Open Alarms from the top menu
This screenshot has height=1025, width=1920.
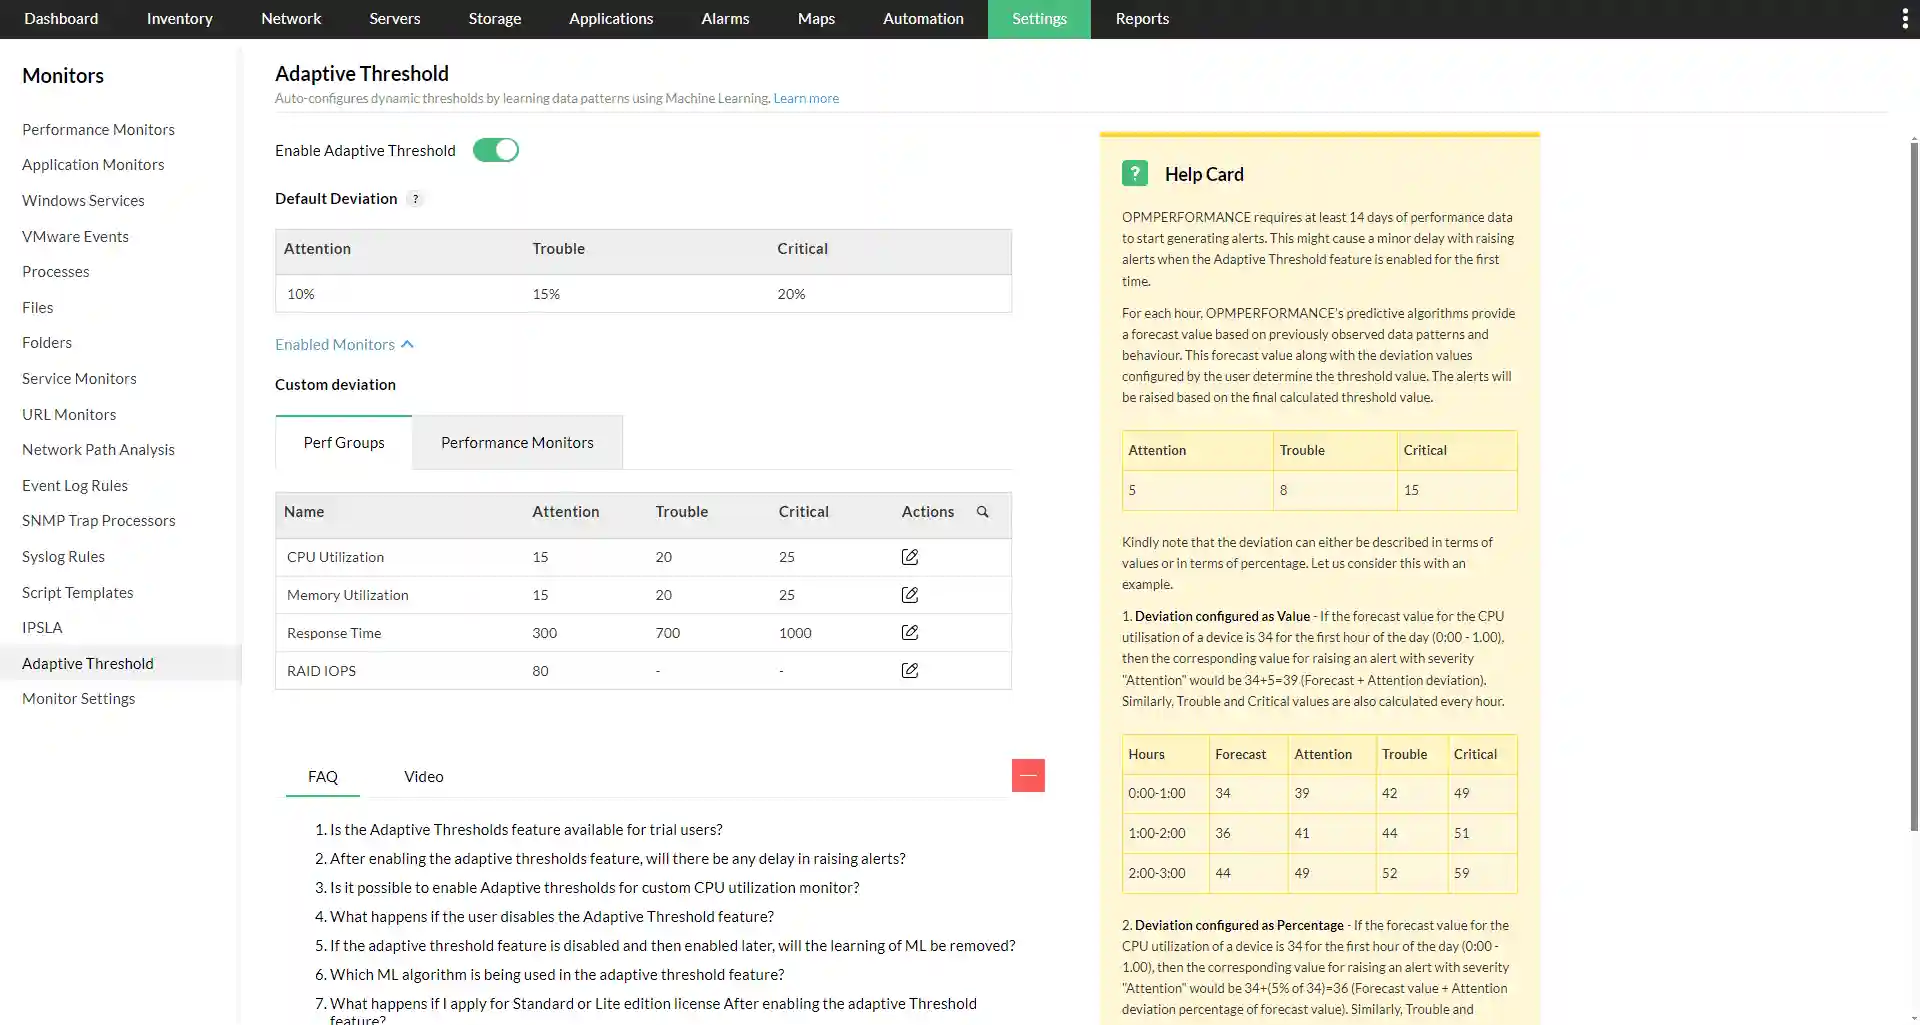click(725, 18)
